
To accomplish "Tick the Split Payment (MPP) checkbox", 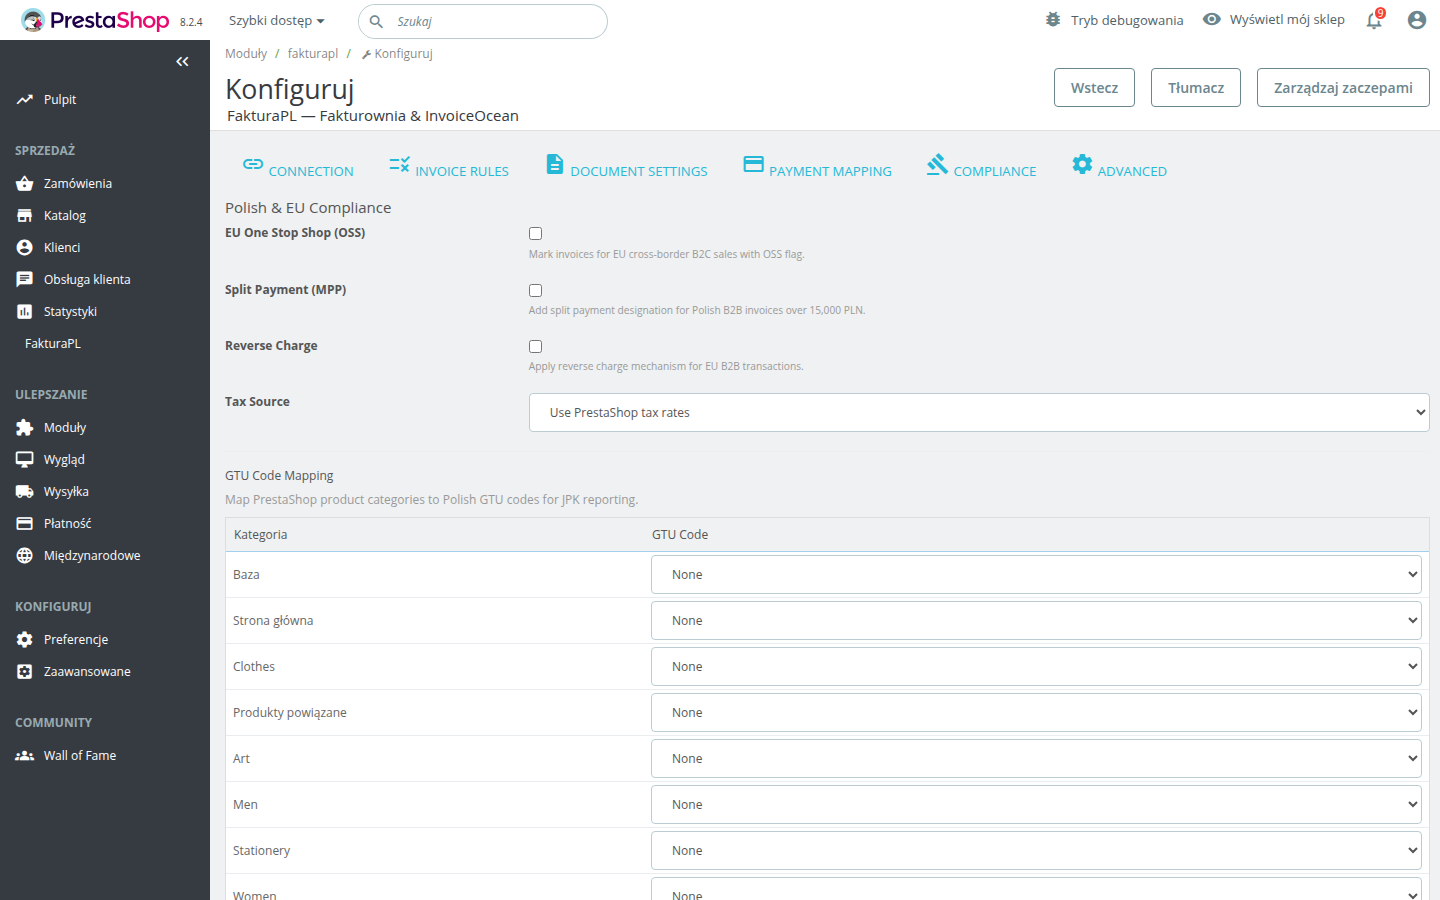I will [536, 291].
